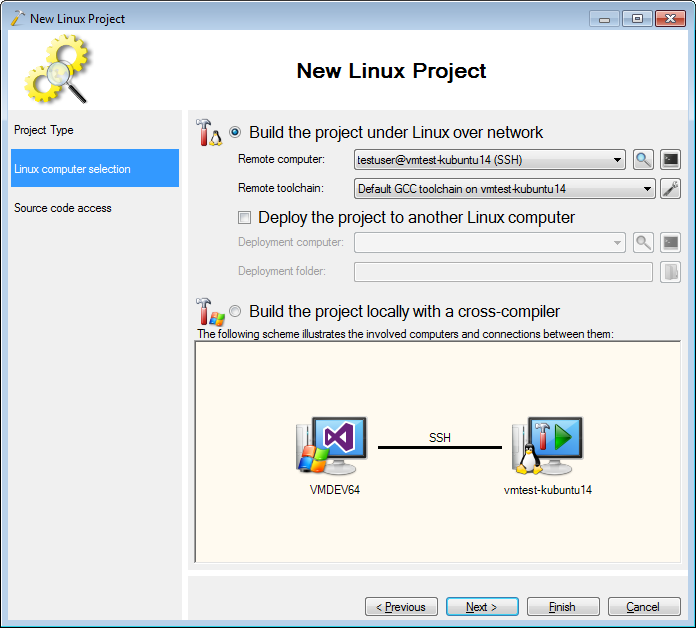This screenshot has height=628, width=696.
Task: Click the wrench icon next to Remote toolchain
Action: click(x=670, y=189)
